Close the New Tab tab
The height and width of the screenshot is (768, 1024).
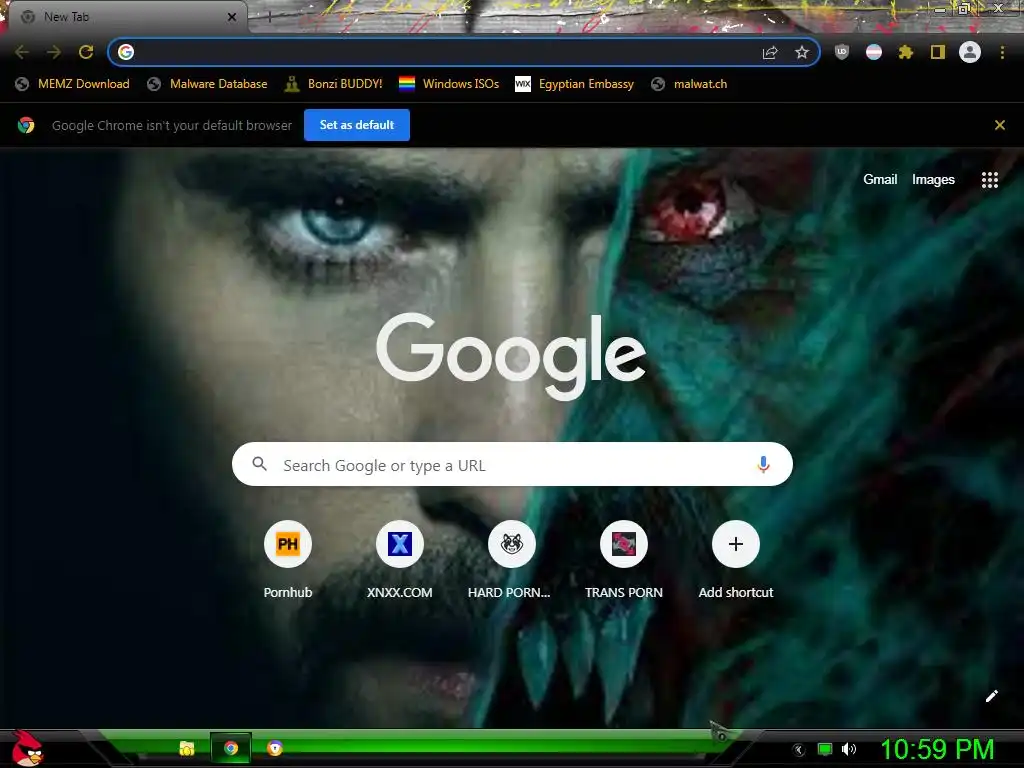pyautogui.click(x=232, y=17)
